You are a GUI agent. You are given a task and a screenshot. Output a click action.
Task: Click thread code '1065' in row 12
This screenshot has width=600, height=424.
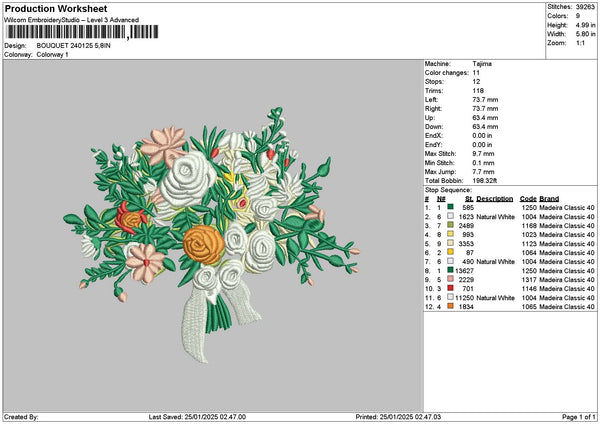[529, 307]
